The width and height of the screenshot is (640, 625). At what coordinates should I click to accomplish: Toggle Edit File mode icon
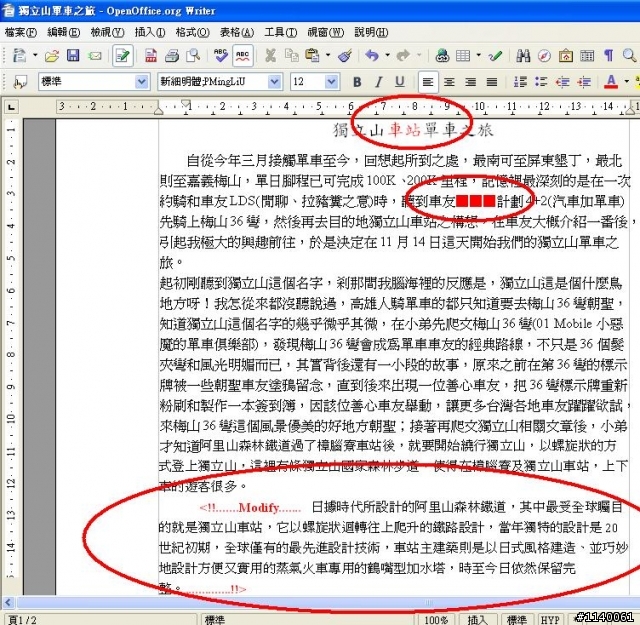pos(122,55)
